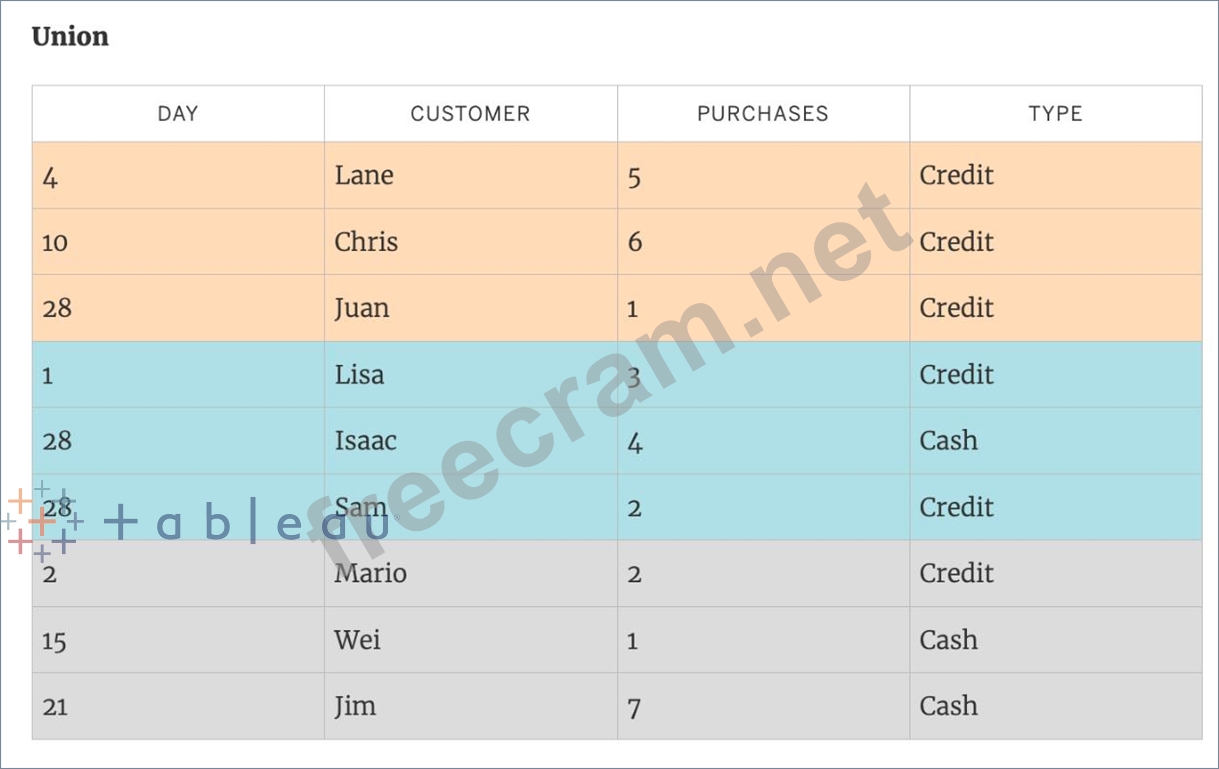Select the Credit type cell in Mario's row
Screen dimensions: 1219x769
(956, 574)
